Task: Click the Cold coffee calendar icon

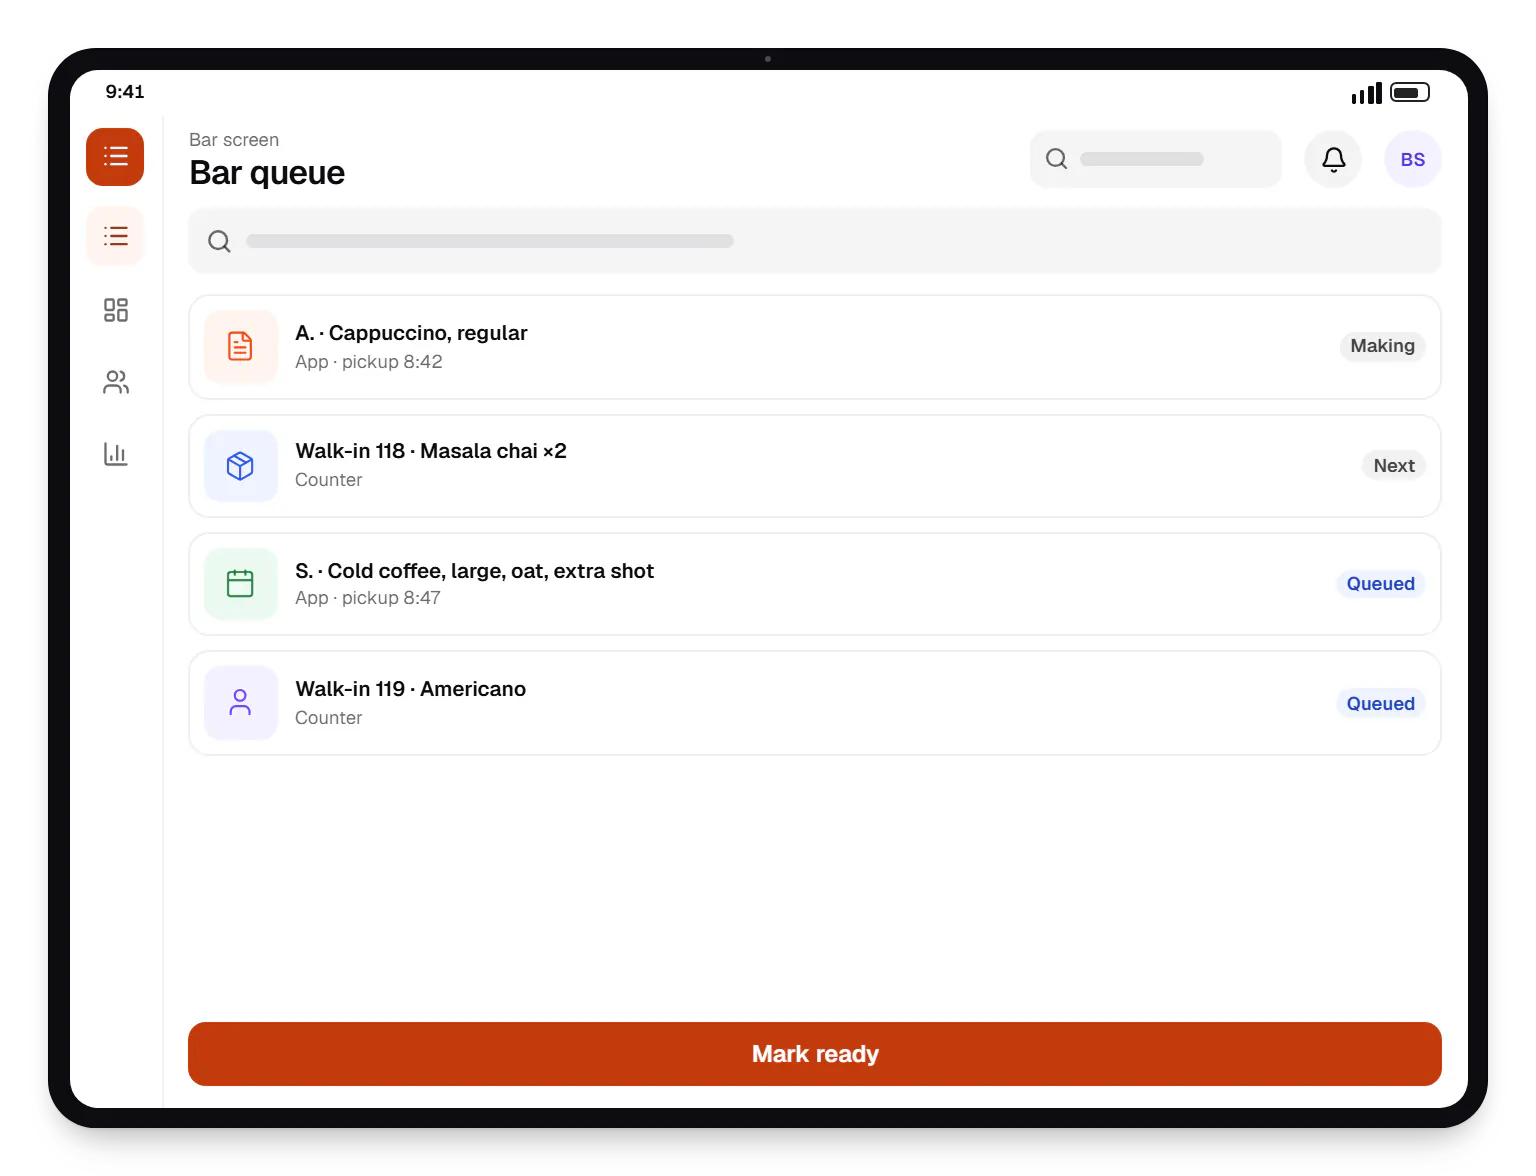Action: tap(241, 584)
